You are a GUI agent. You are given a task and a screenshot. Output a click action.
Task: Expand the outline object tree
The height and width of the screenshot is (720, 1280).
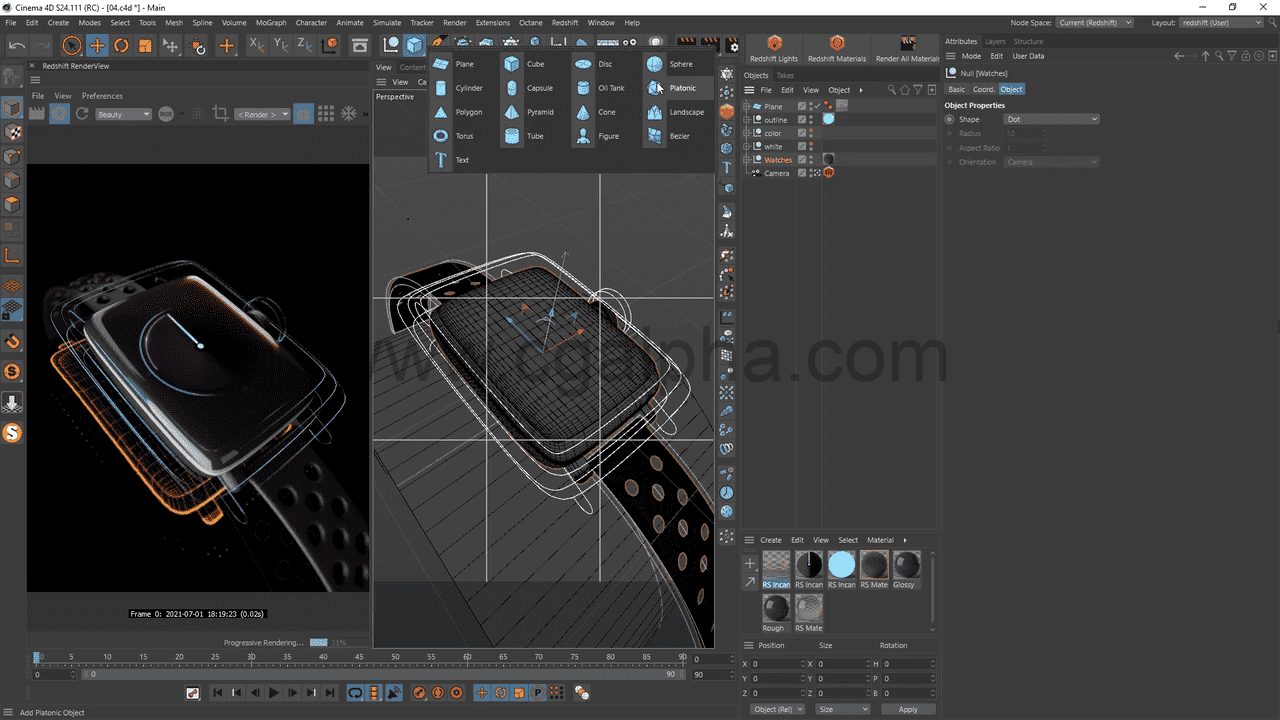[x=746, y=120]
